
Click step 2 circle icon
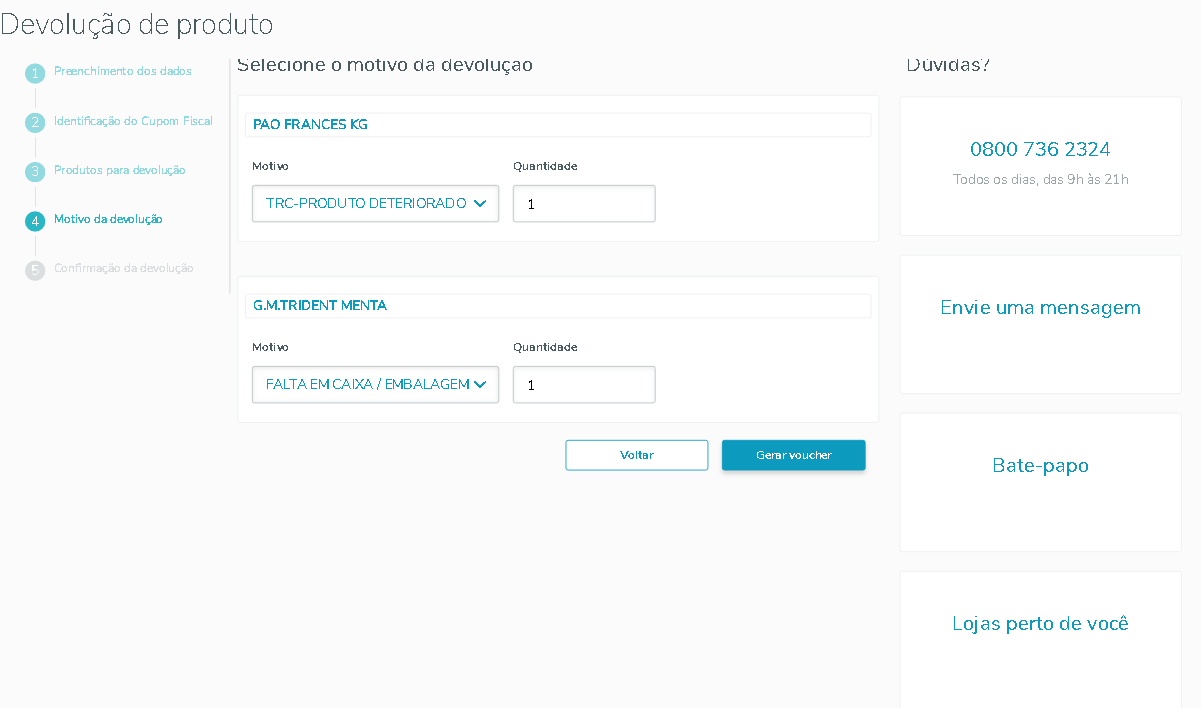(35, 122)
